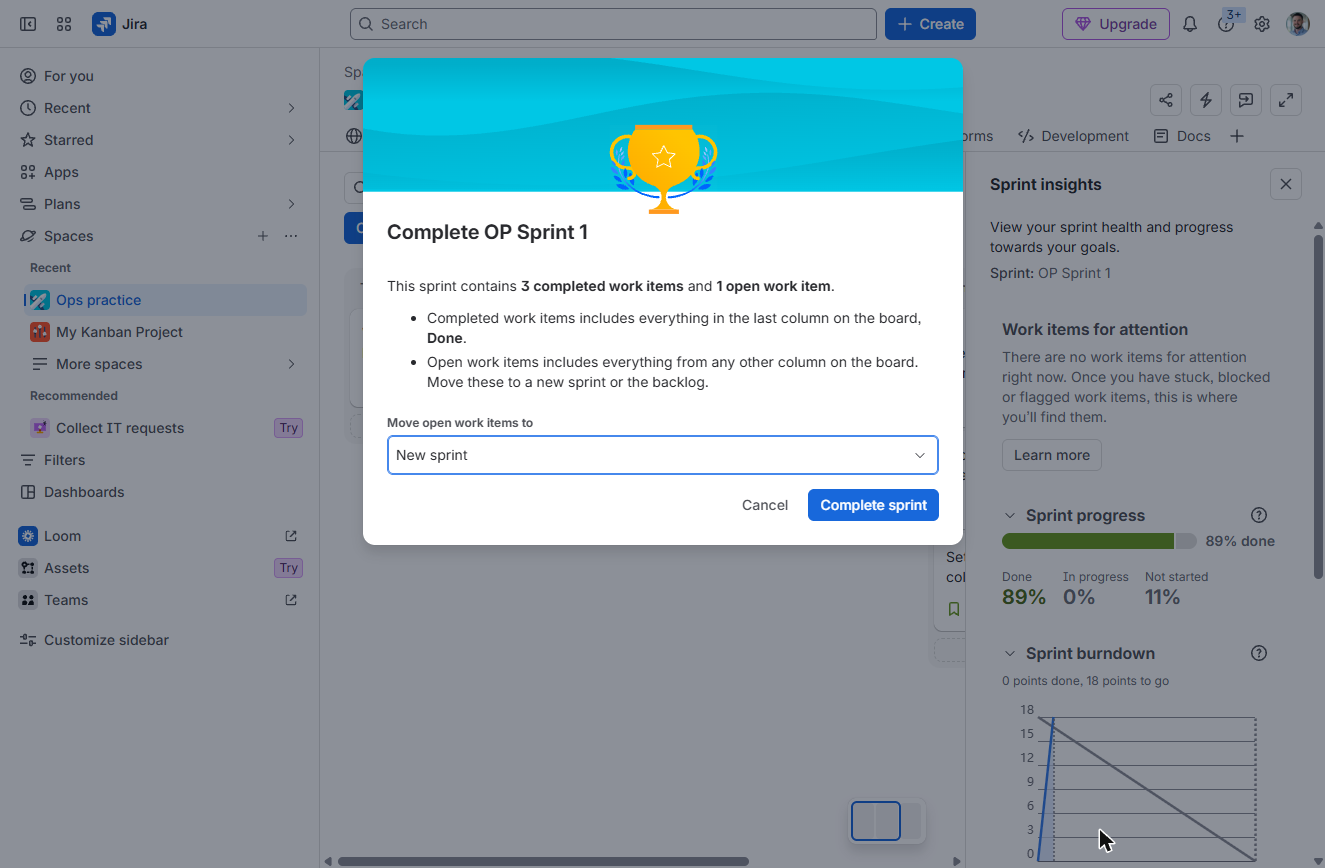Click the Complete sprint button
The width and height of the screenshot is (1325, 868).
[873, 505]
